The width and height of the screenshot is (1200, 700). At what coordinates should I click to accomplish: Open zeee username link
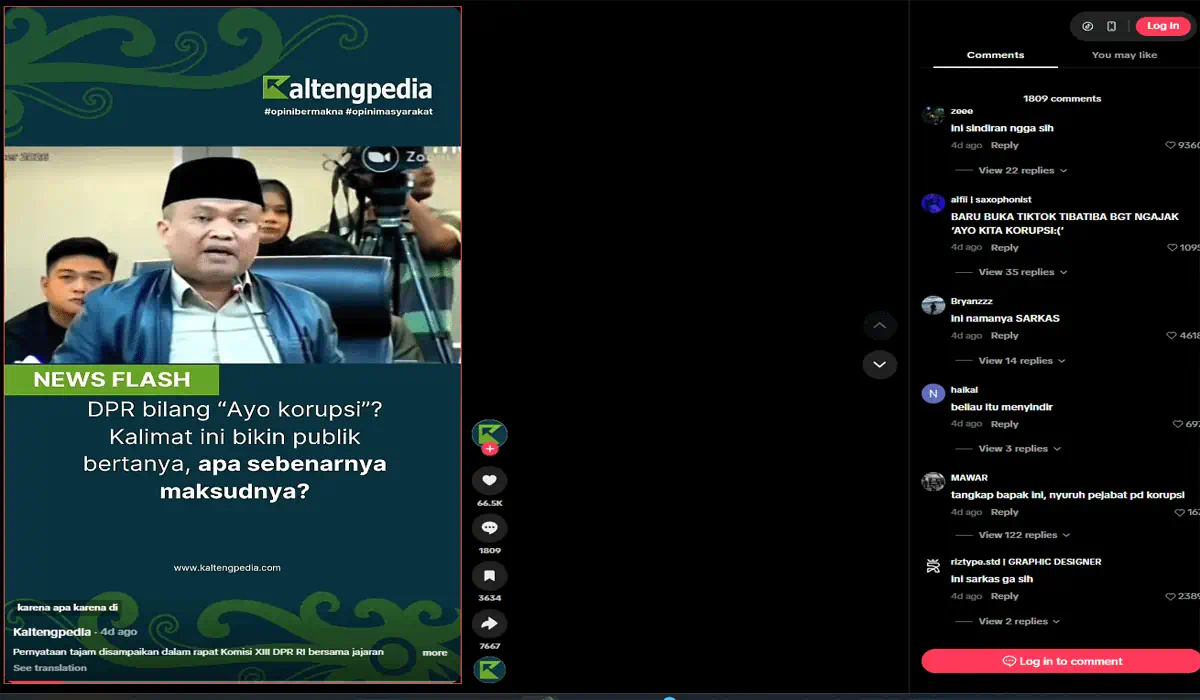tap(962, 111)
